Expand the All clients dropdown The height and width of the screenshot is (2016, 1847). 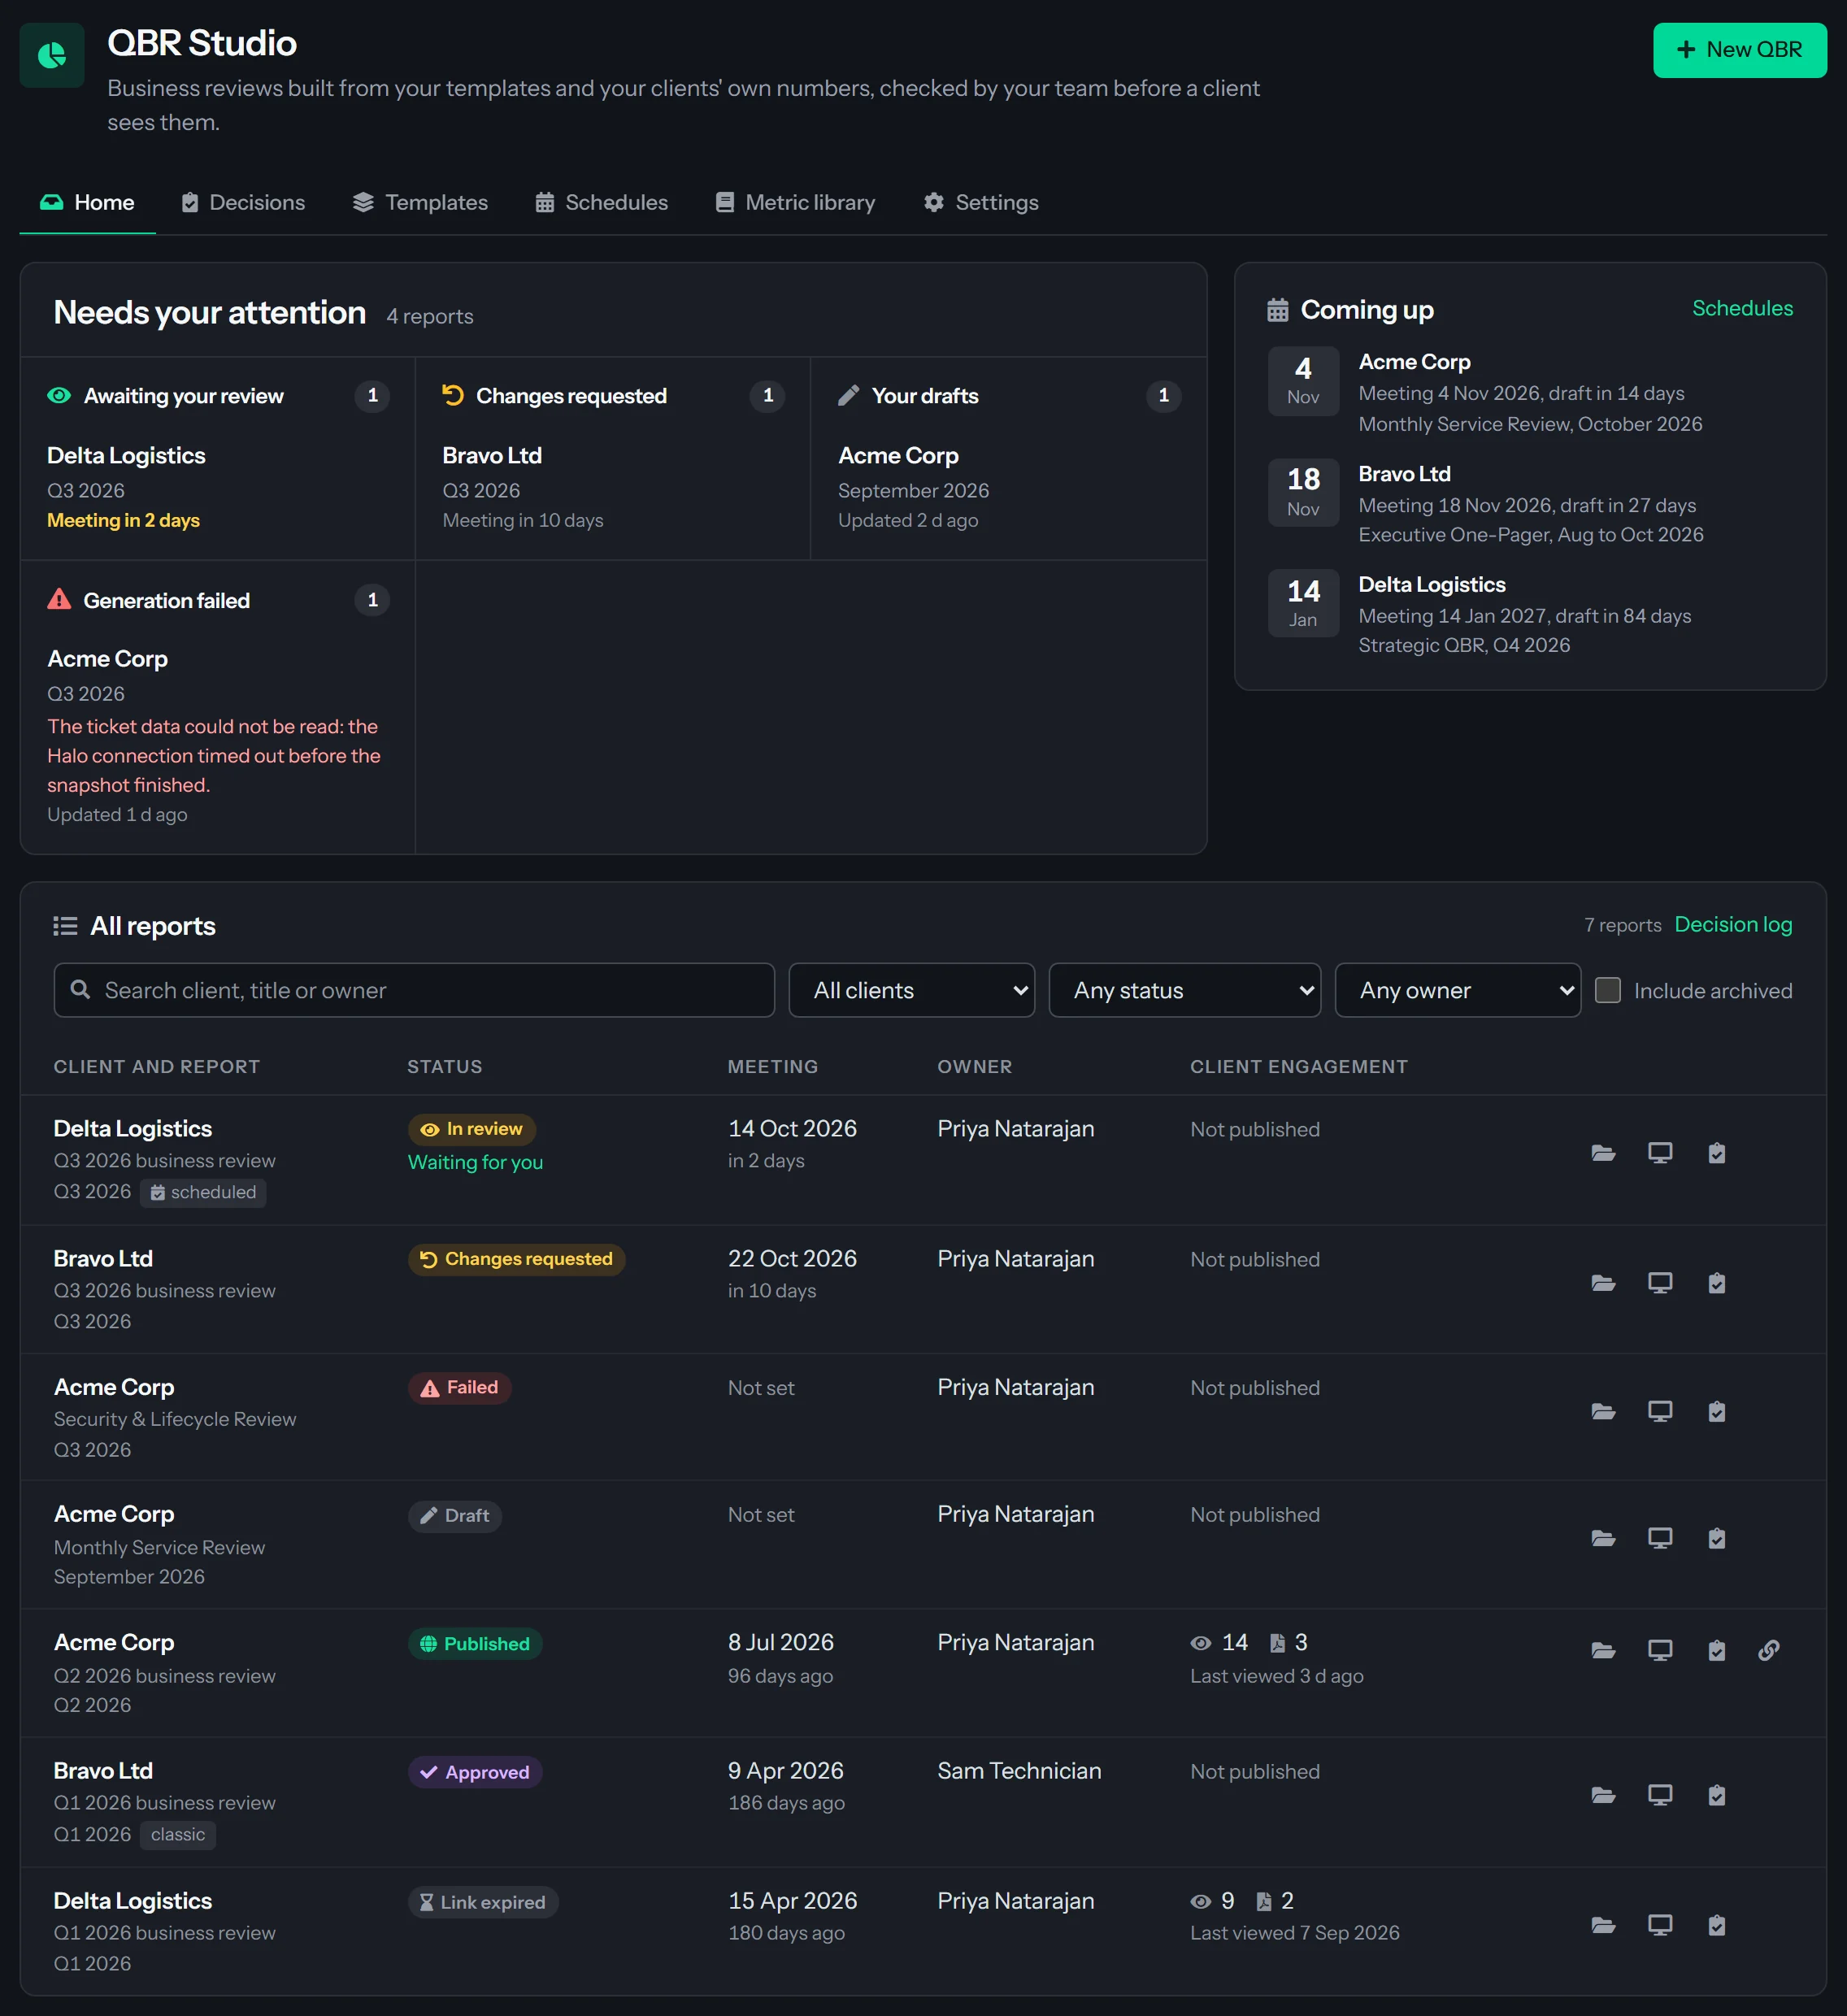[911, 990]
